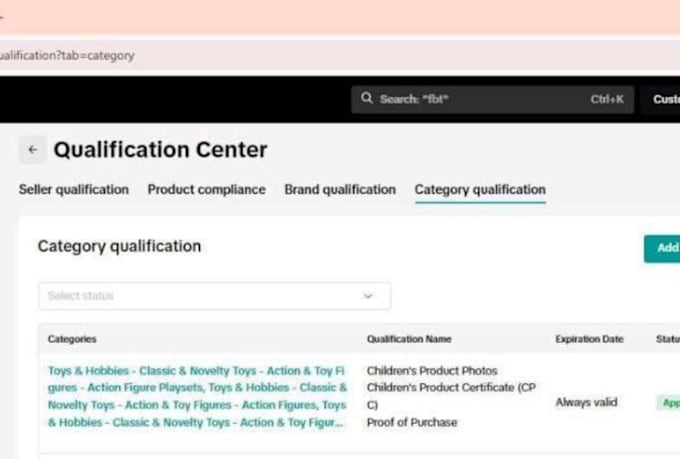Open the Brand qualification tab
The image size is (680, 459).
340,190
